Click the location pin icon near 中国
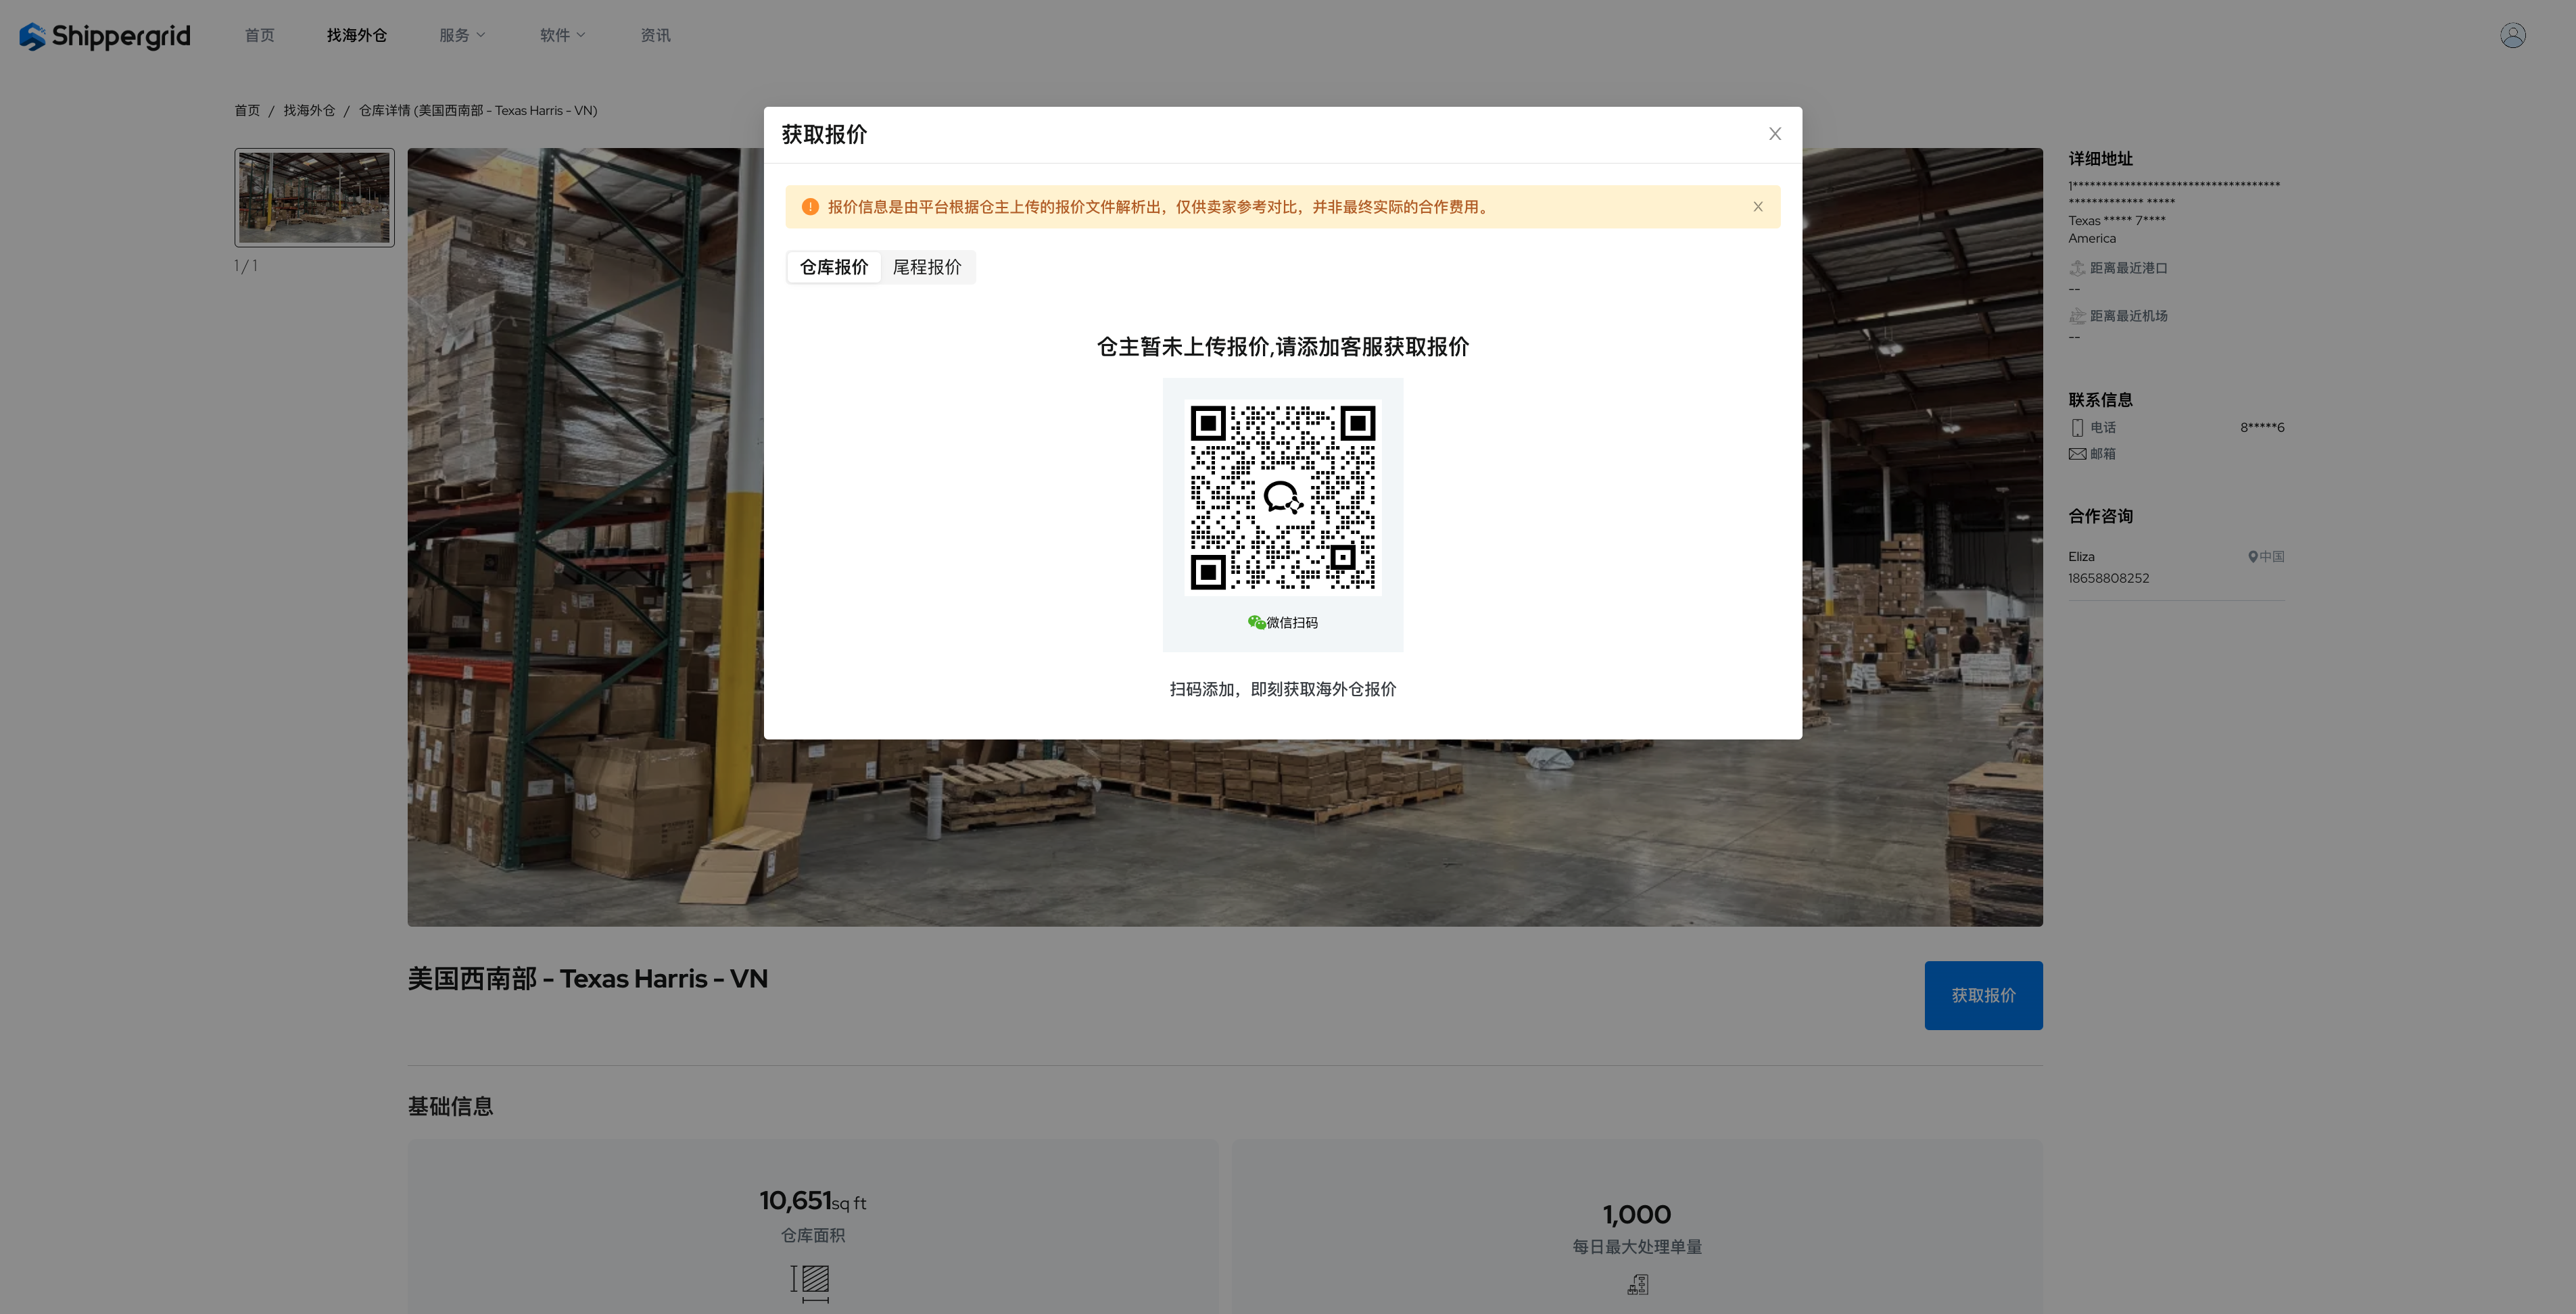The height and width of the screenshot is (1314, 2576). click(x=2252, y=557)
